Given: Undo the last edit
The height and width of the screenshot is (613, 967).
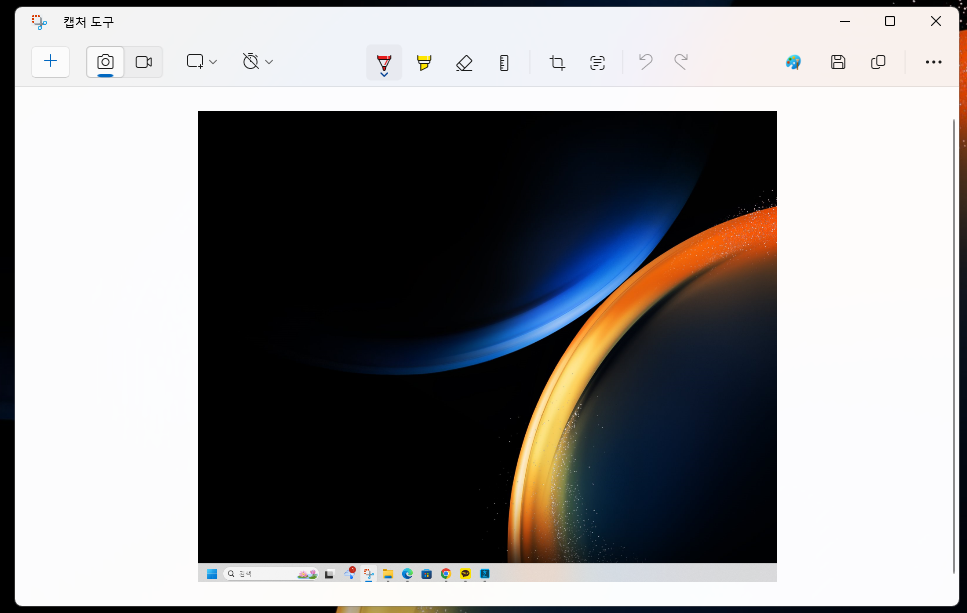Looking at the screenshot, I should (646, 62).
